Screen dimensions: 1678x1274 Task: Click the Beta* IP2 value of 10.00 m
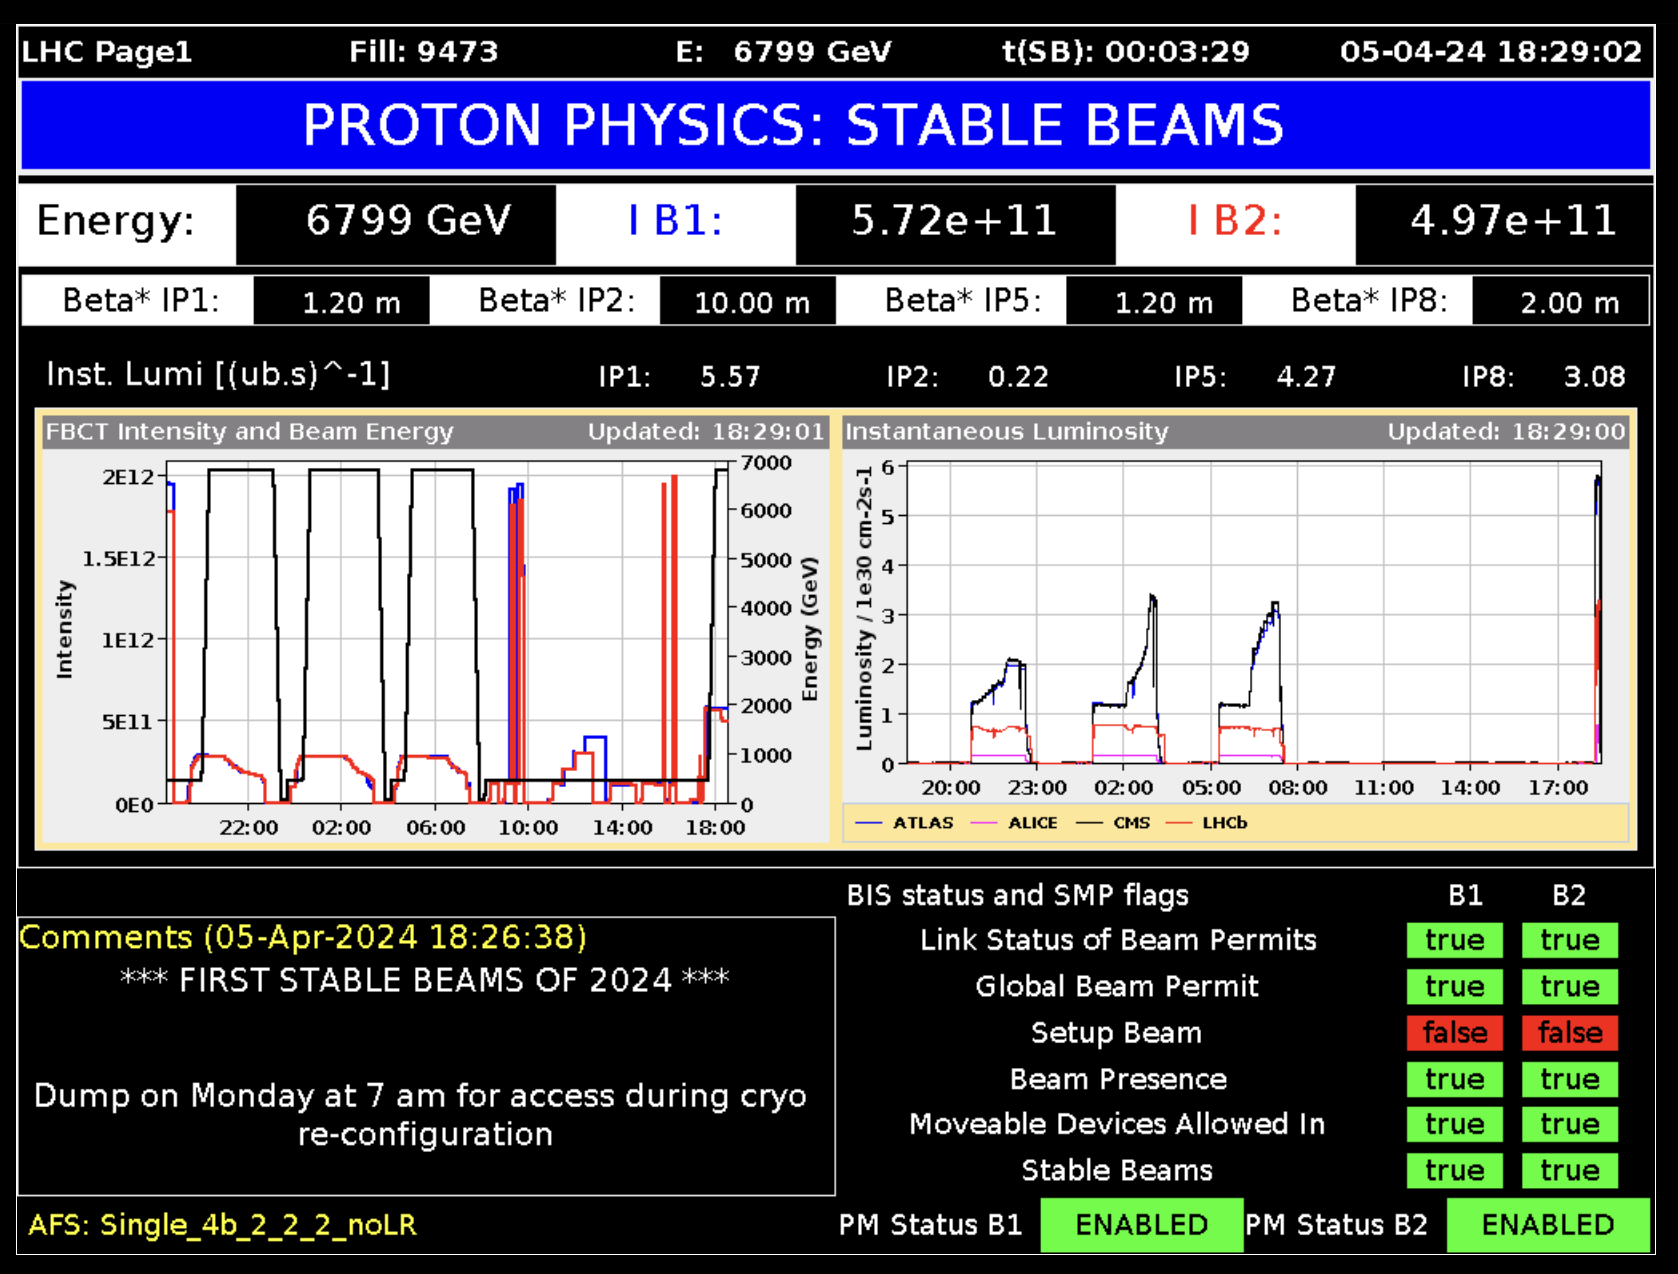tap(751, 302)
